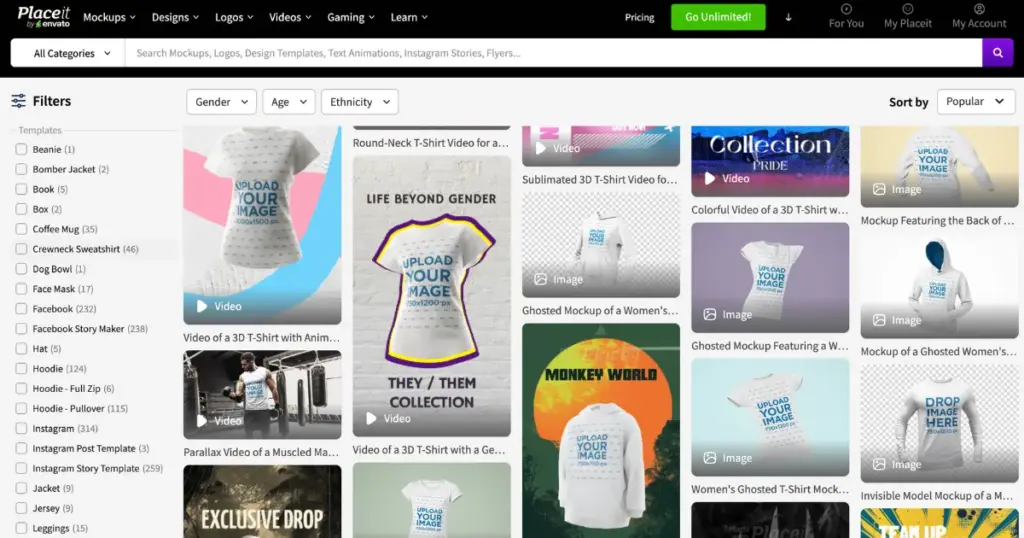Check the Dog Bowl filter checkbox
1024x538 pixels.
click(21, 269)
